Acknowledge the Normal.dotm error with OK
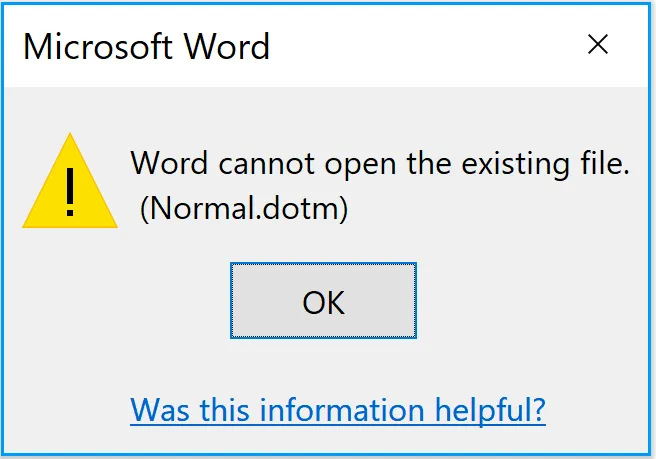This screenshot has height=459, width=656. pyautogui.click(x=323, y=301)
